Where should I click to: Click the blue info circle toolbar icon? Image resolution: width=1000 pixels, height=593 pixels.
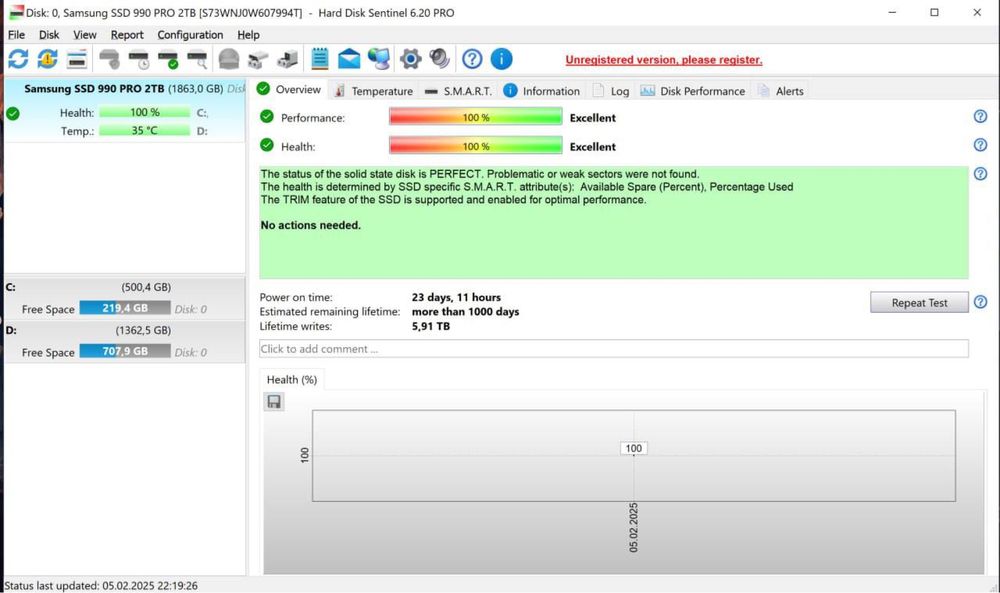click(501, 59)
